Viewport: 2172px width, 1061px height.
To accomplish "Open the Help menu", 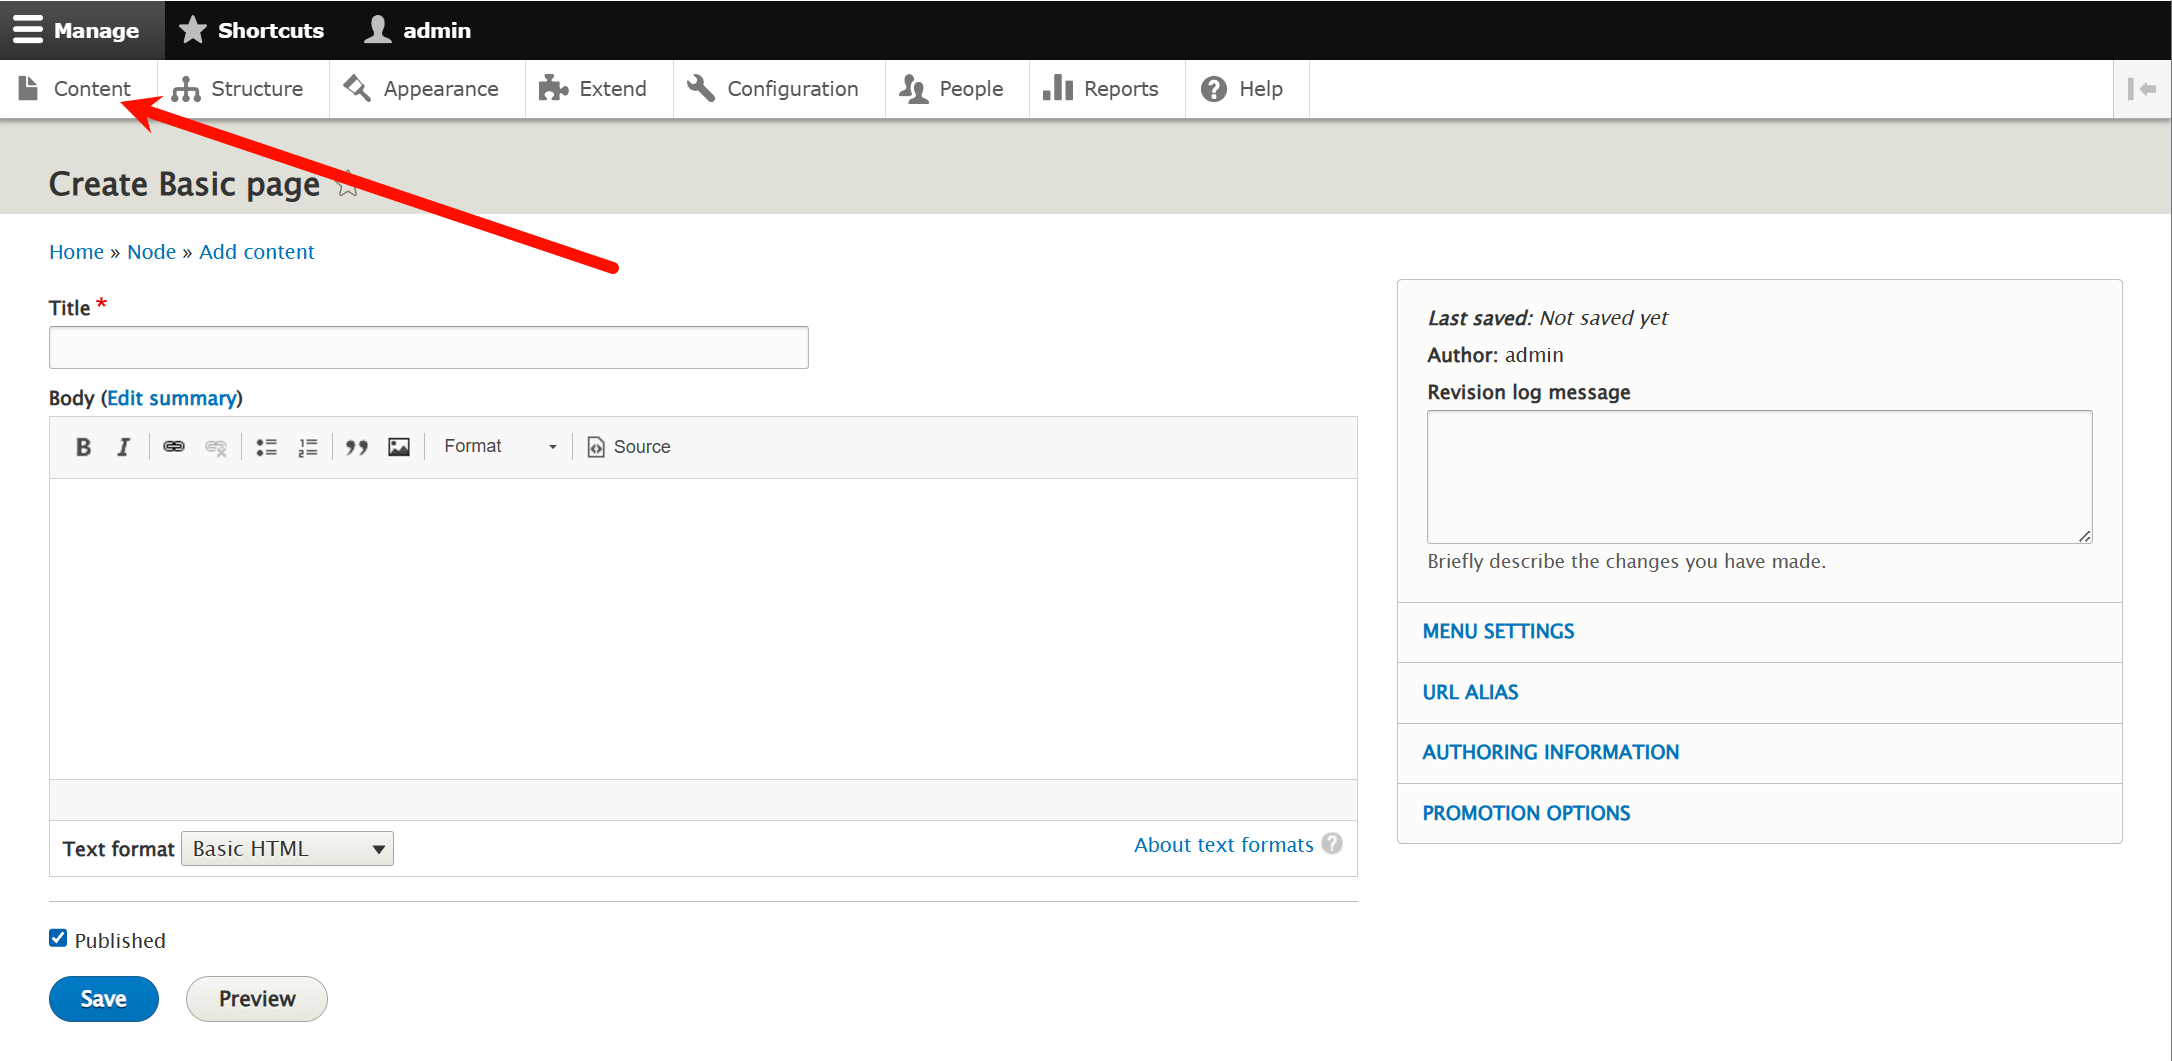I will [1247, 89].
